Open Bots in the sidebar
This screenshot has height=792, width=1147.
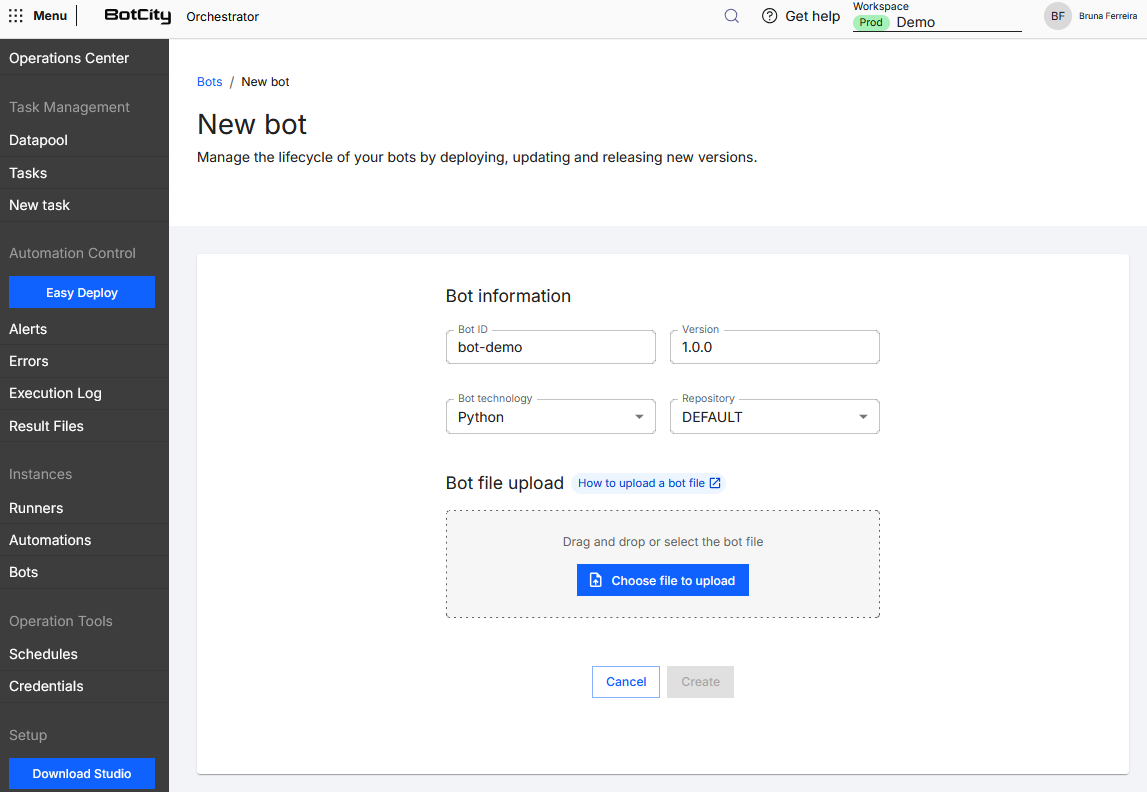point(84,572)
